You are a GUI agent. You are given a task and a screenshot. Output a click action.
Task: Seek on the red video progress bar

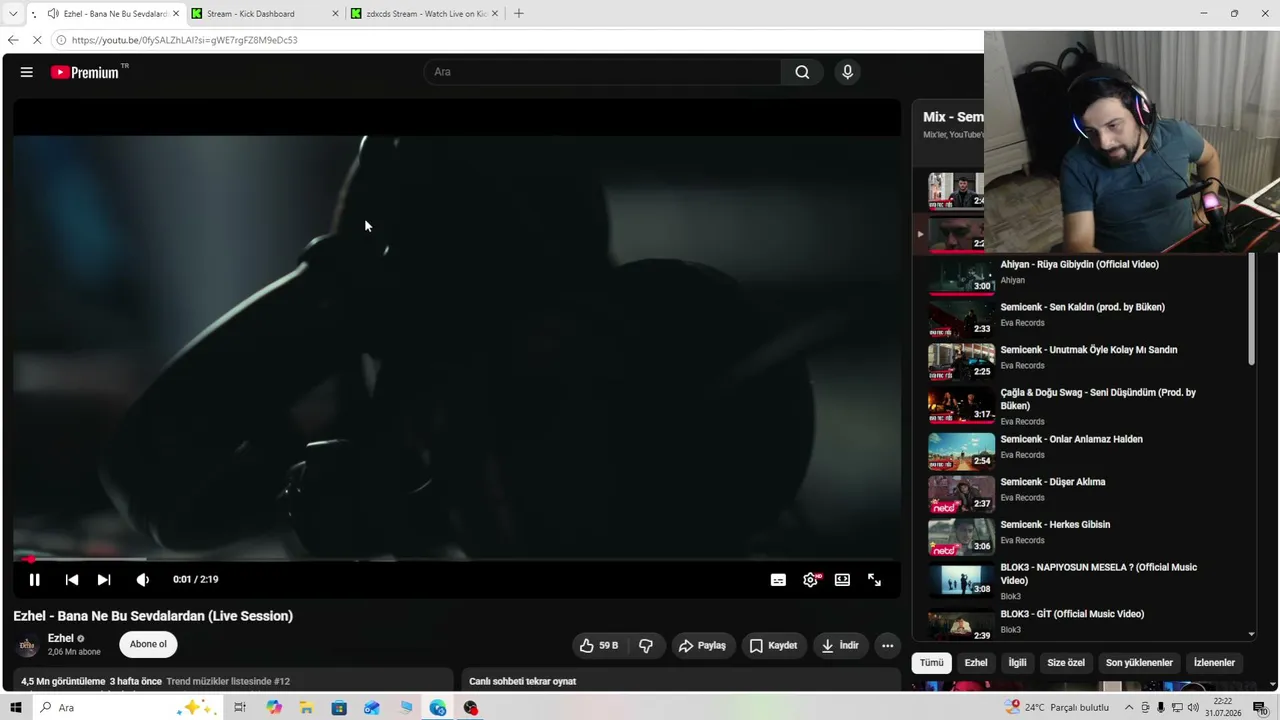(x=457, y=559)
